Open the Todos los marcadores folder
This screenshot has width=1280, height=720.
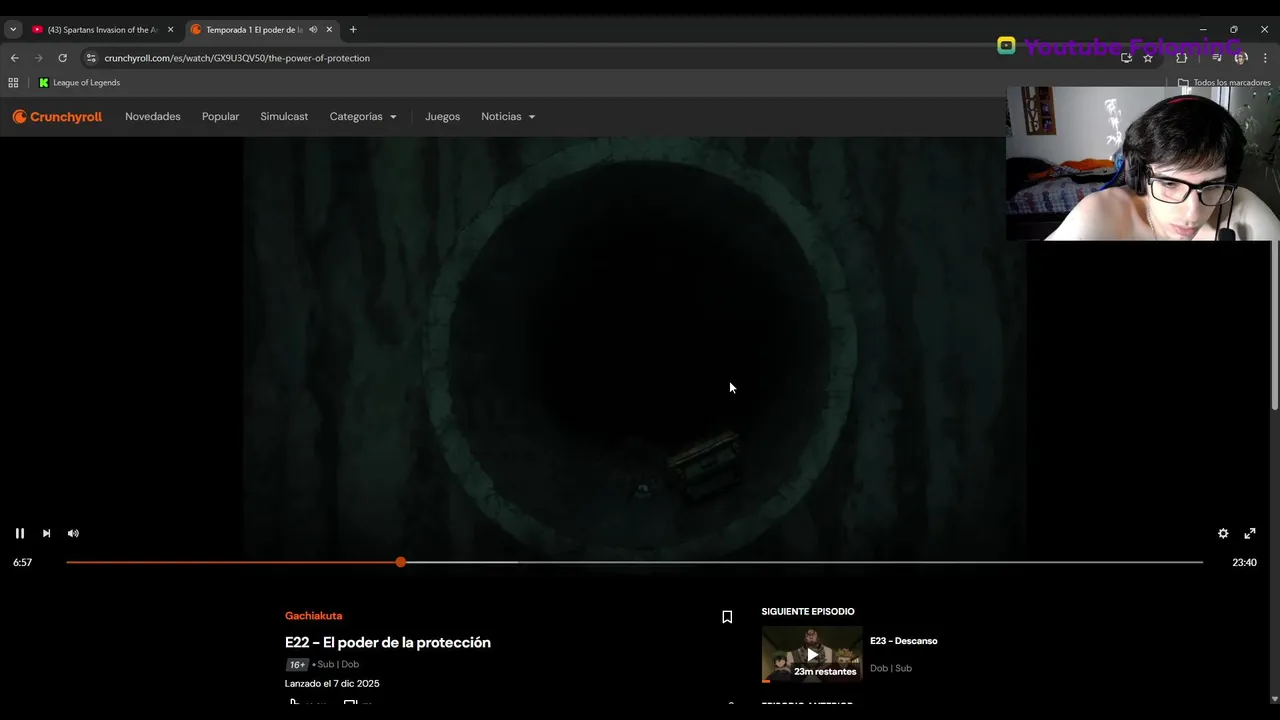pos(1224,83)
